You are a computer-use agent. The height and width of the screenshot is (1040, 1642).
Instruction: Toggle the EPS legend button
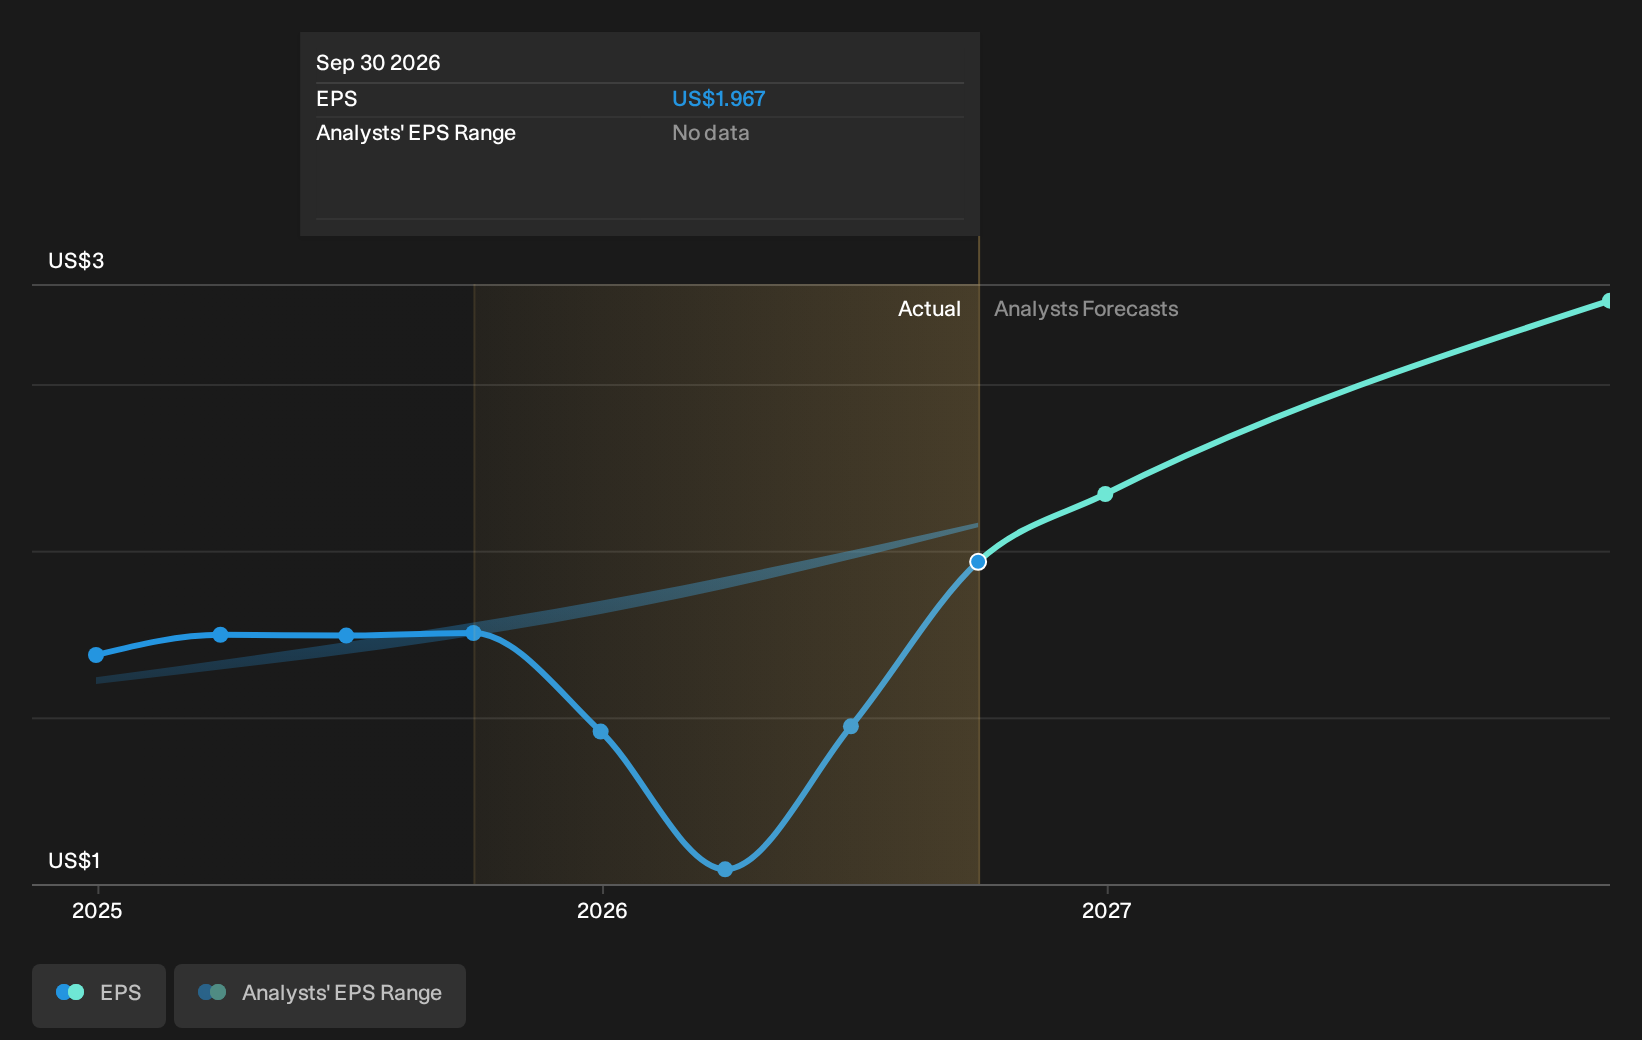[99, 995]
